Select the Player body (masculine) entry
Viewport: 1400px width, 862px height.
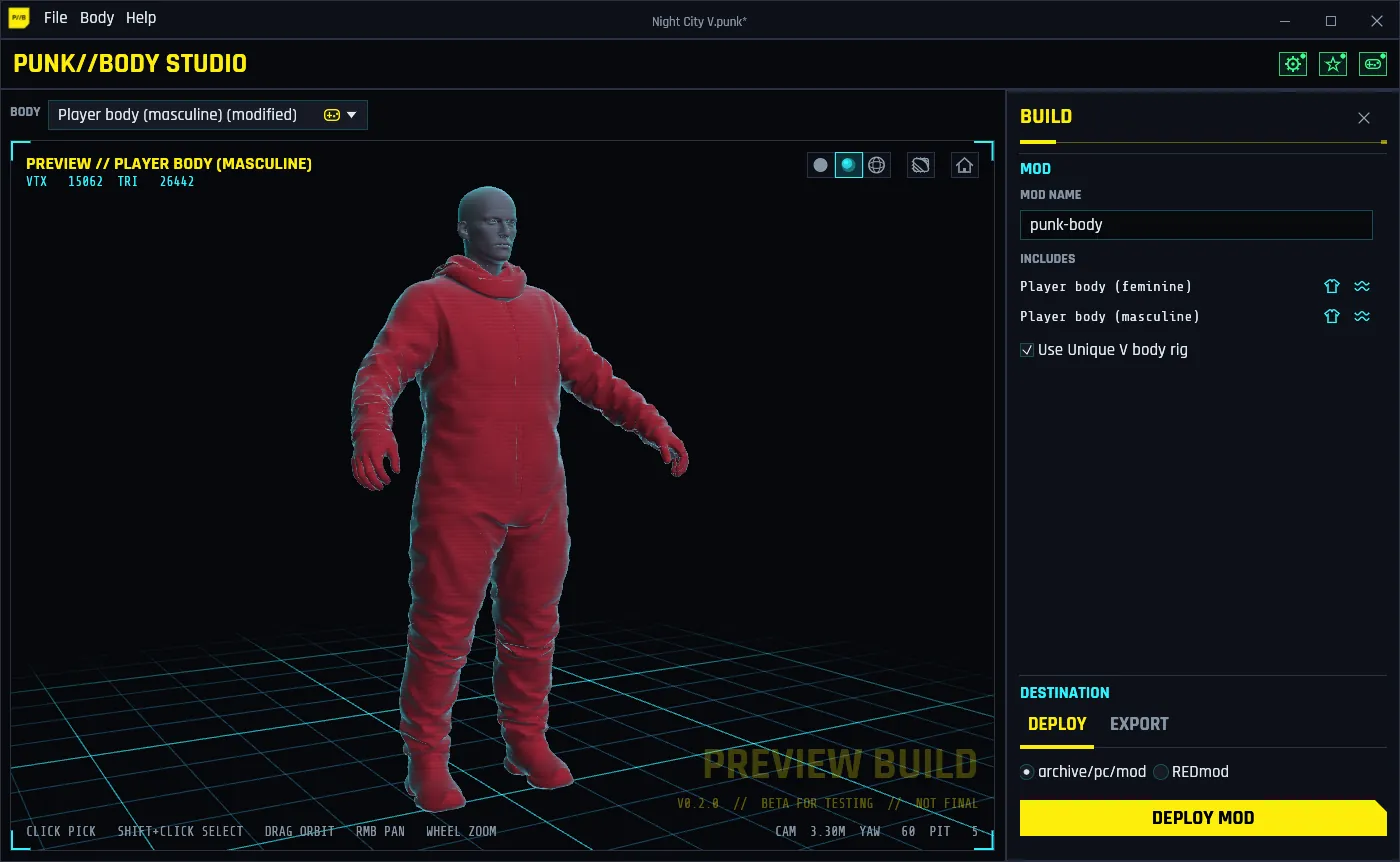(x=1110, y=316)
